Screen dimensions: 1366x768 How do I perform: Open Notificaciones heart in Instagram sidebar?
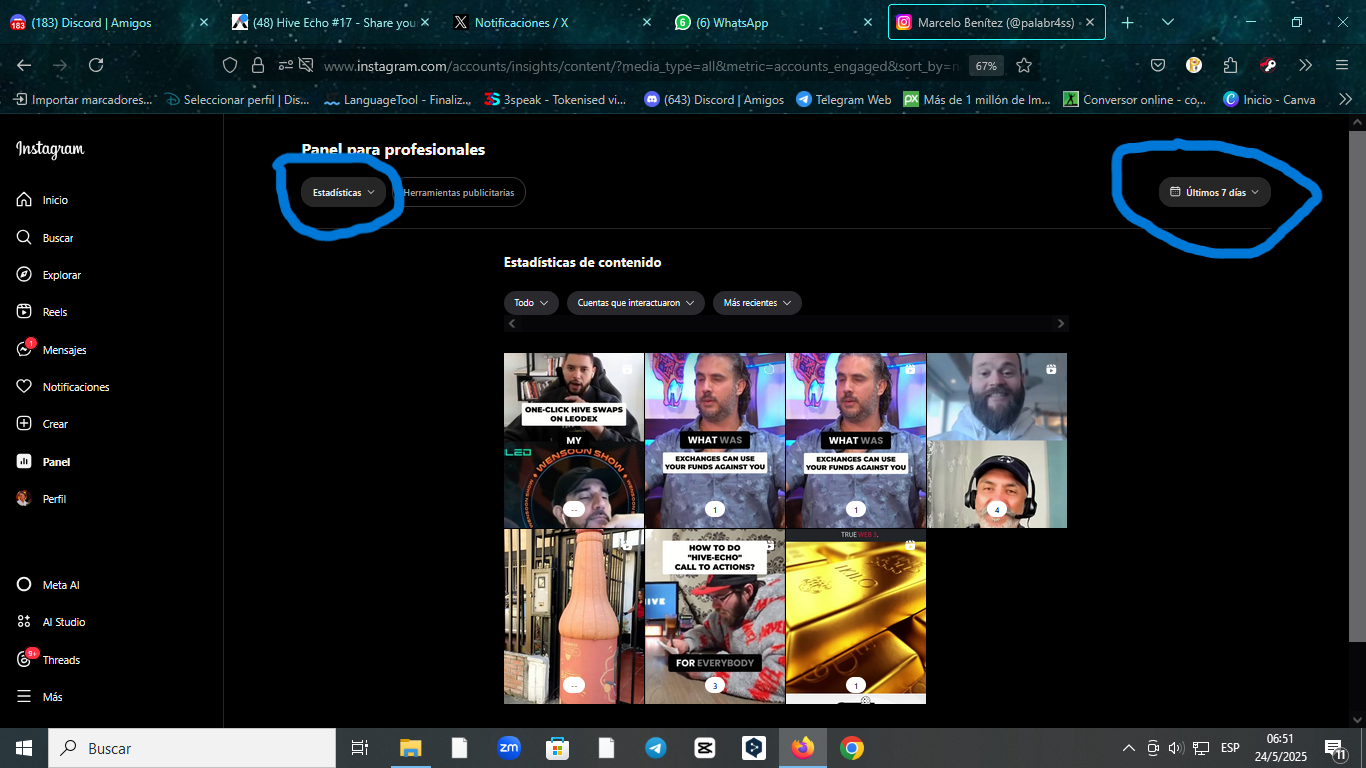coord(25,387)
